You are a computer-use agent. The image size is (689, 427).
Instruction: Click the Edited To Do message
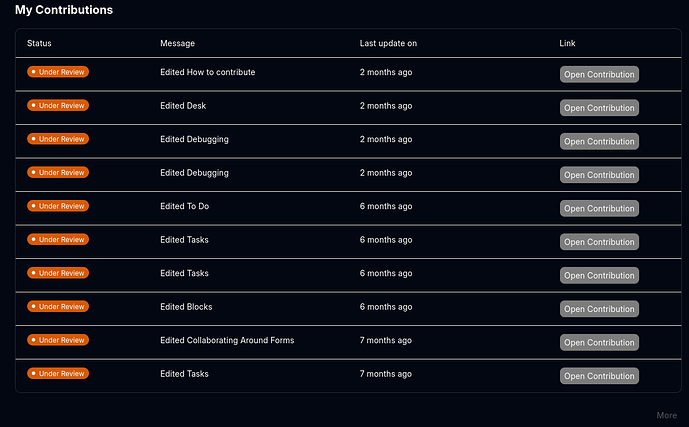pos(184,206)
